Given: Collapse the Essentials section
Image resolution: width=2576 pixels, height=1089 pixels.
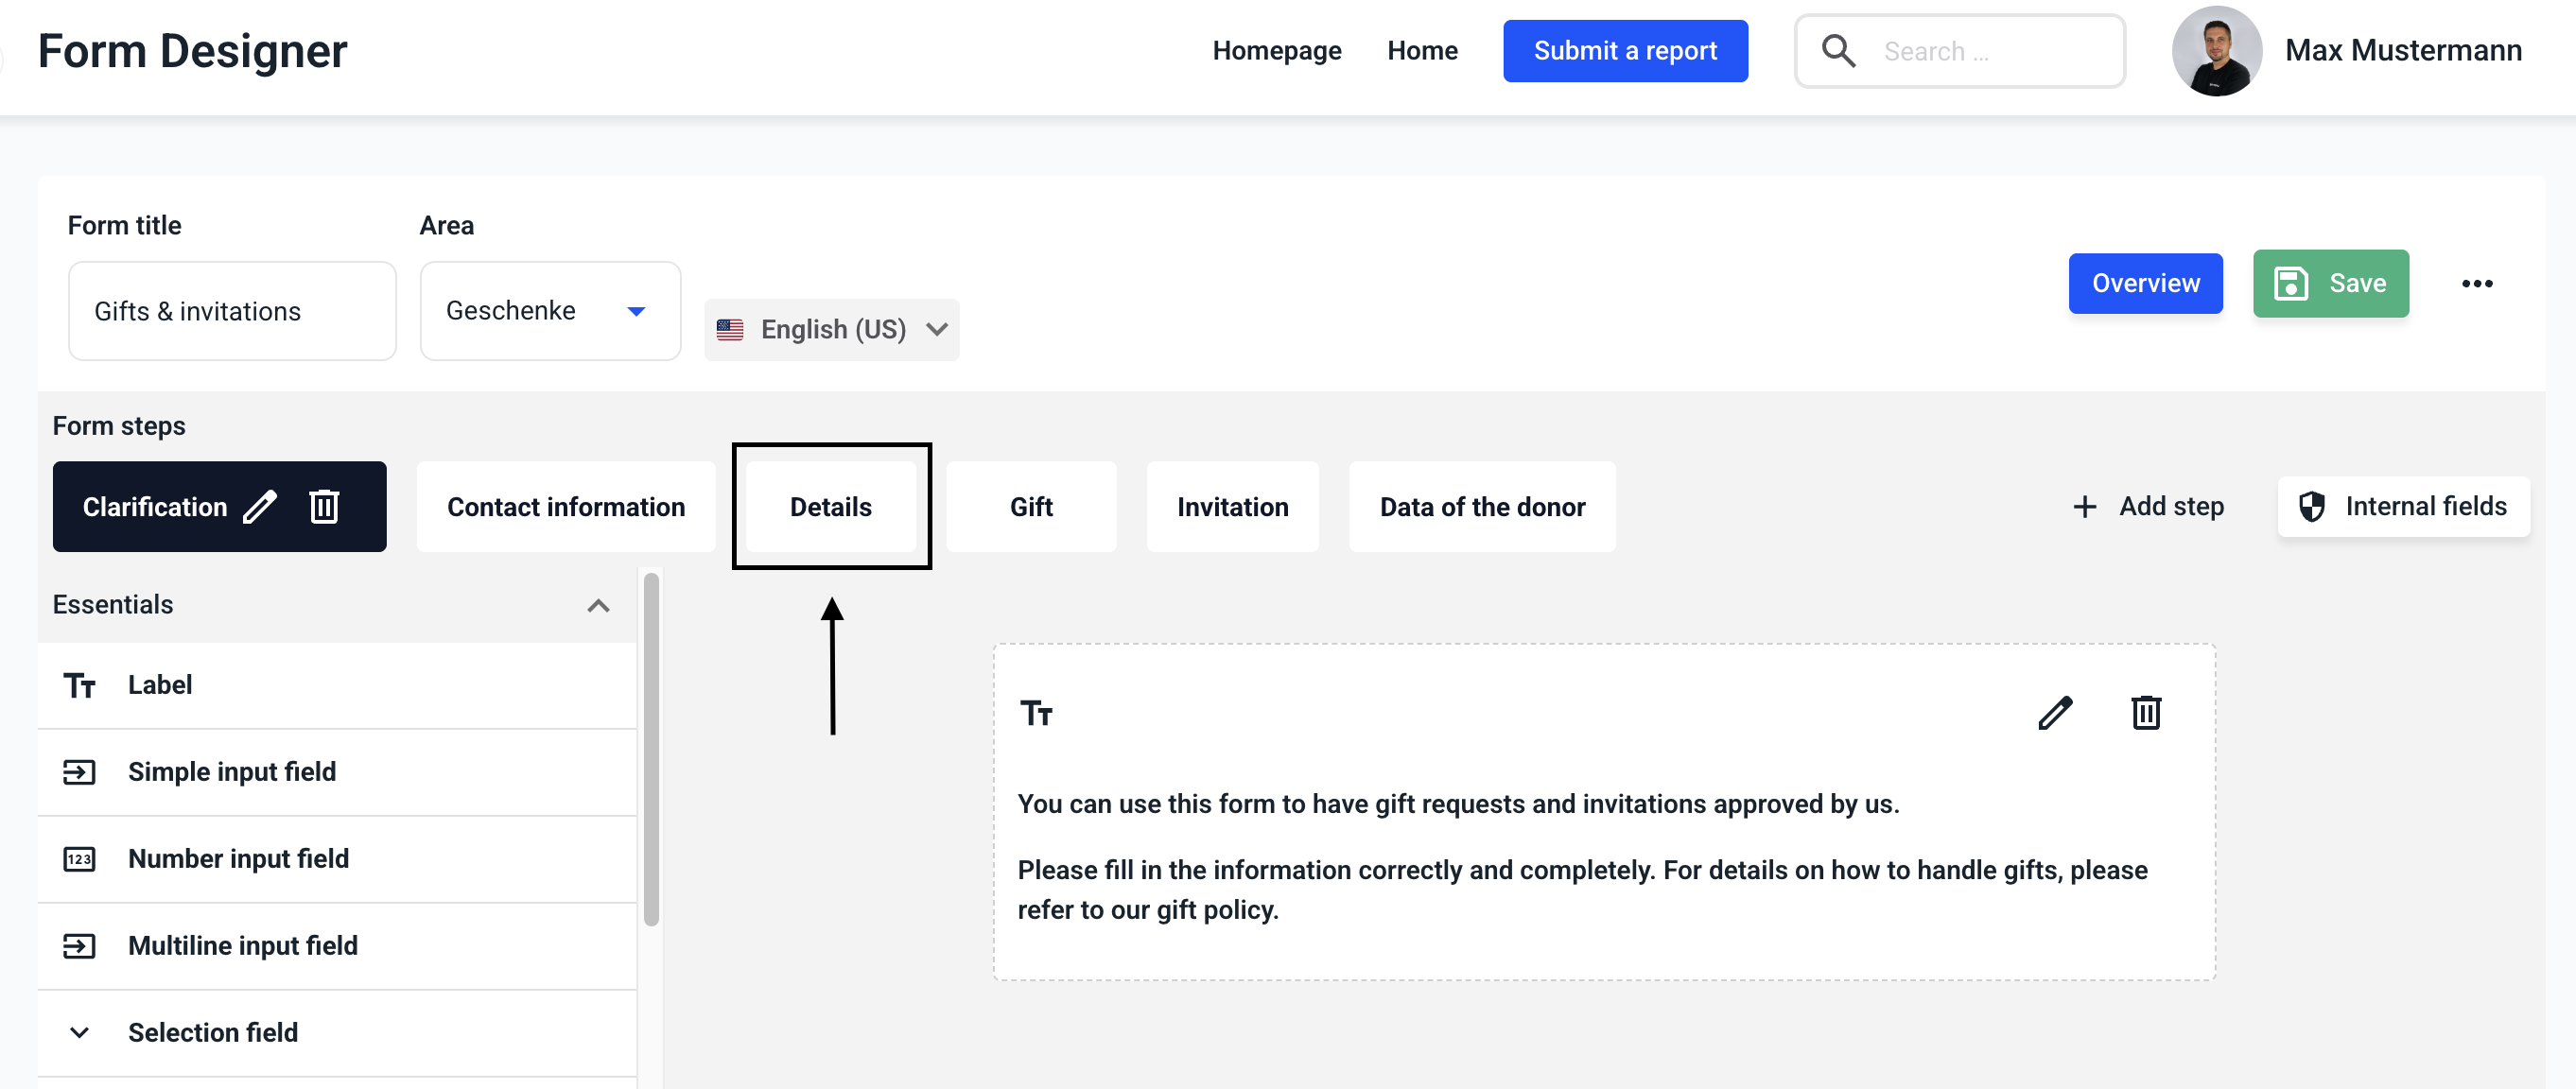Looking at the screenshot, I should pos(598,606).
